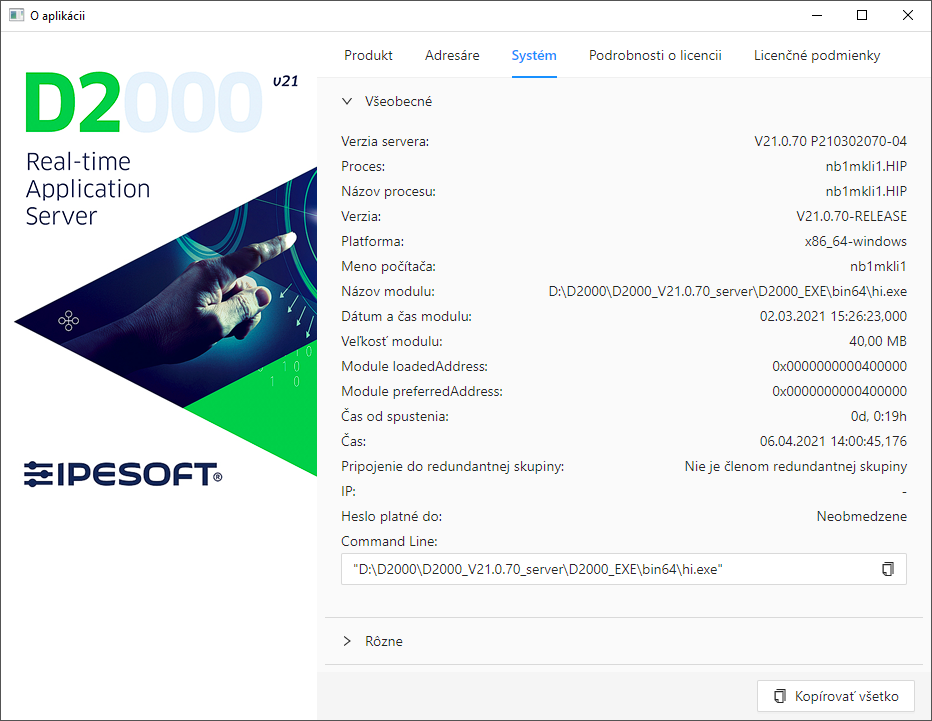Screen dimensions: 932x721
Task: Close the O aplikácii window
Action: click(x=907, y=15)
